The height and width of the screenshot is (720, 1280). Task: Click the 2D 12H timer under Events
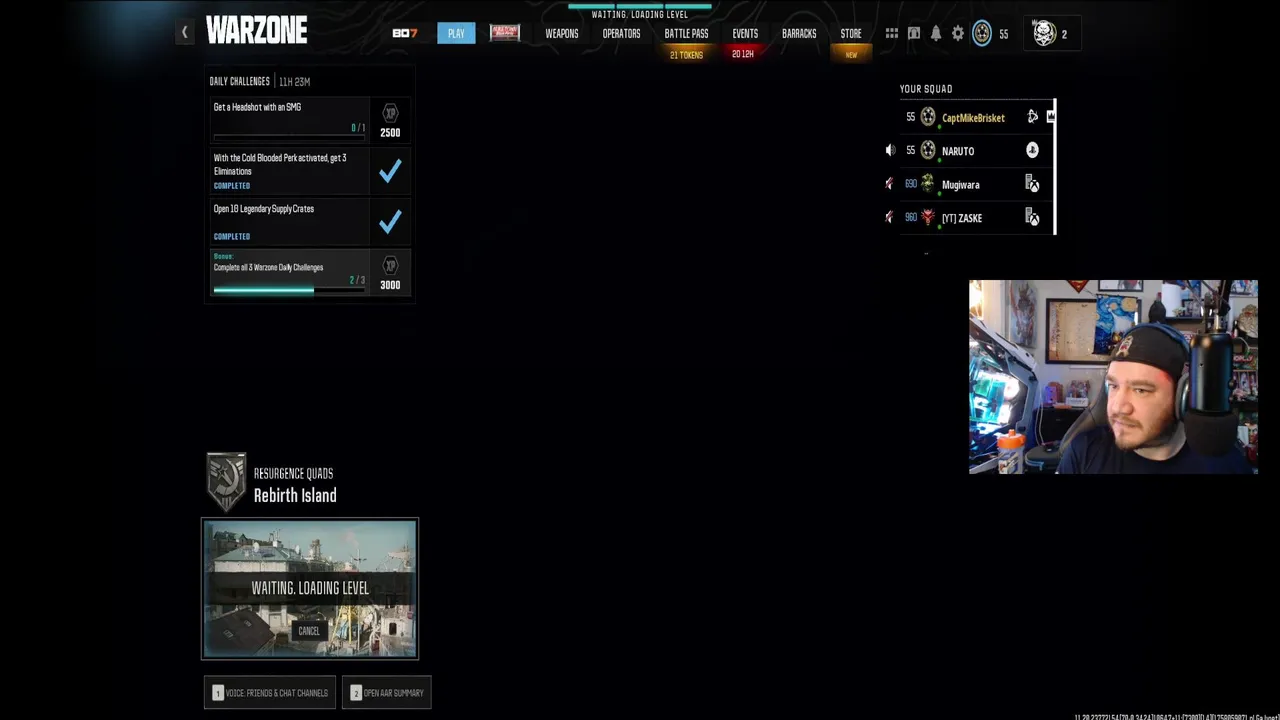(x=743, y=54)
